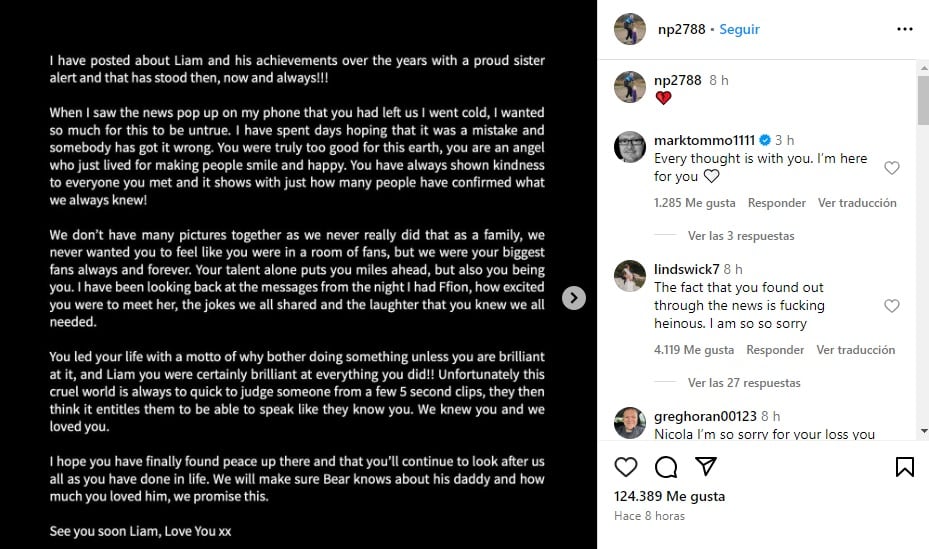Like marktommo1111's comment
The width and height of the screenshot is (929, 549).
[x=892, y=168]
